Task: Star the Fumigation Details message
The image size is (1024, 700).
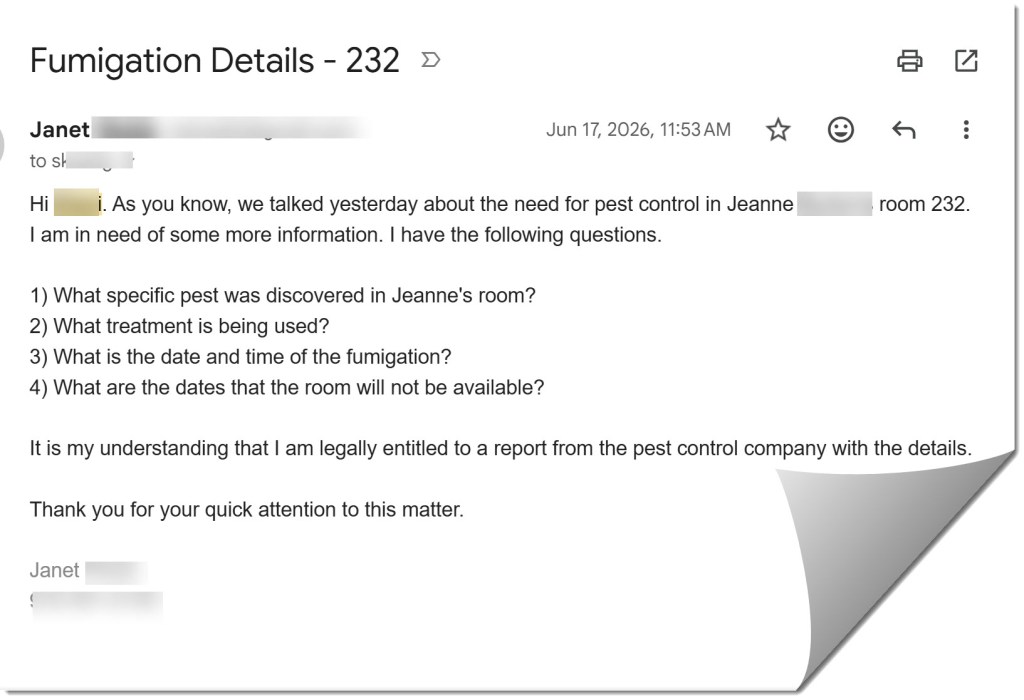Action: point(778,129)
